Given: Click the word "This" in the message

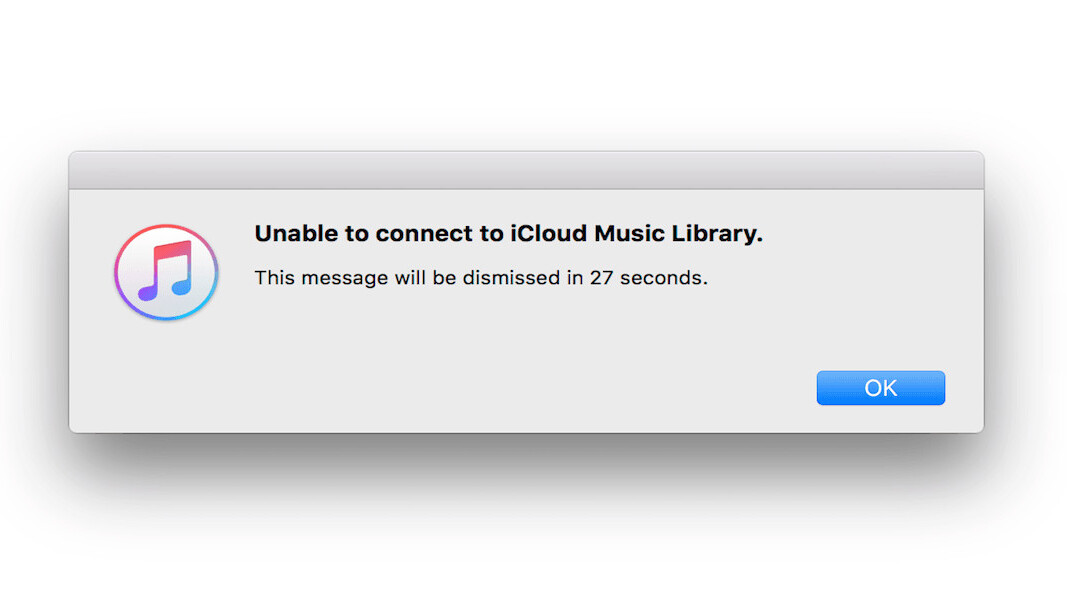Looking at the screenshot, I should [273, 278].
